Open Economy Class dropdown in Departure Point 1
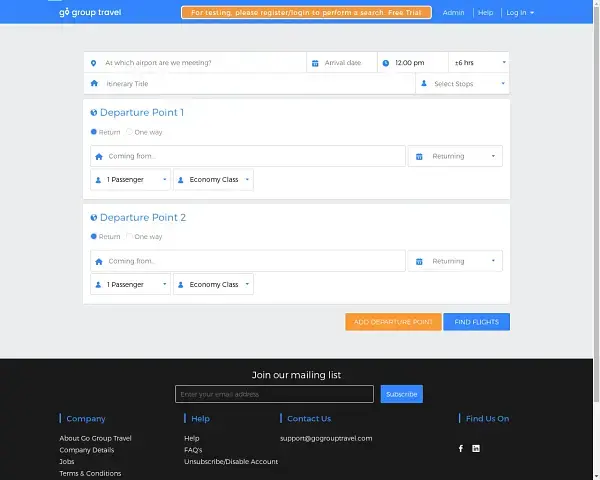This screenshot has width=600, height=480. (214, 180)
